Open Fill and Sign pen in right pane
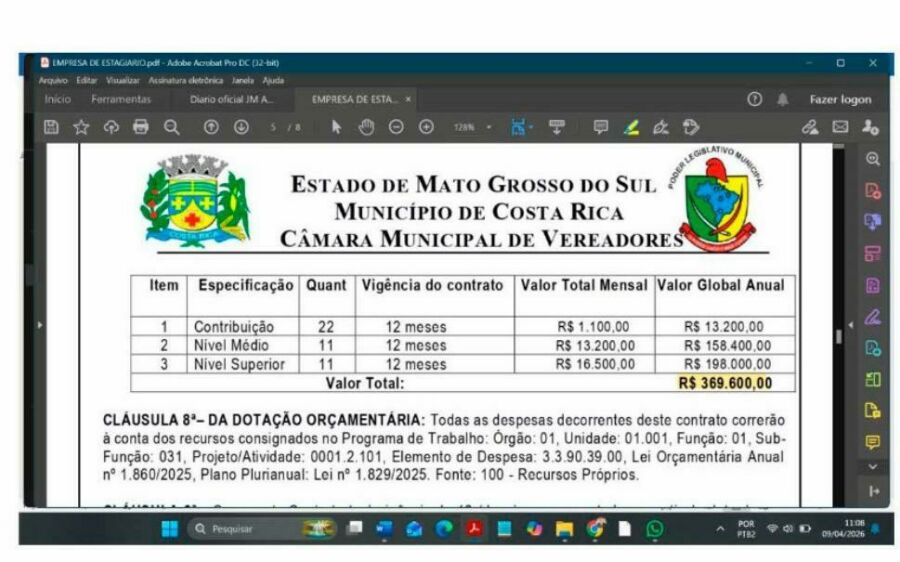The width and height of the screenshot is (900, 562). 872,316
